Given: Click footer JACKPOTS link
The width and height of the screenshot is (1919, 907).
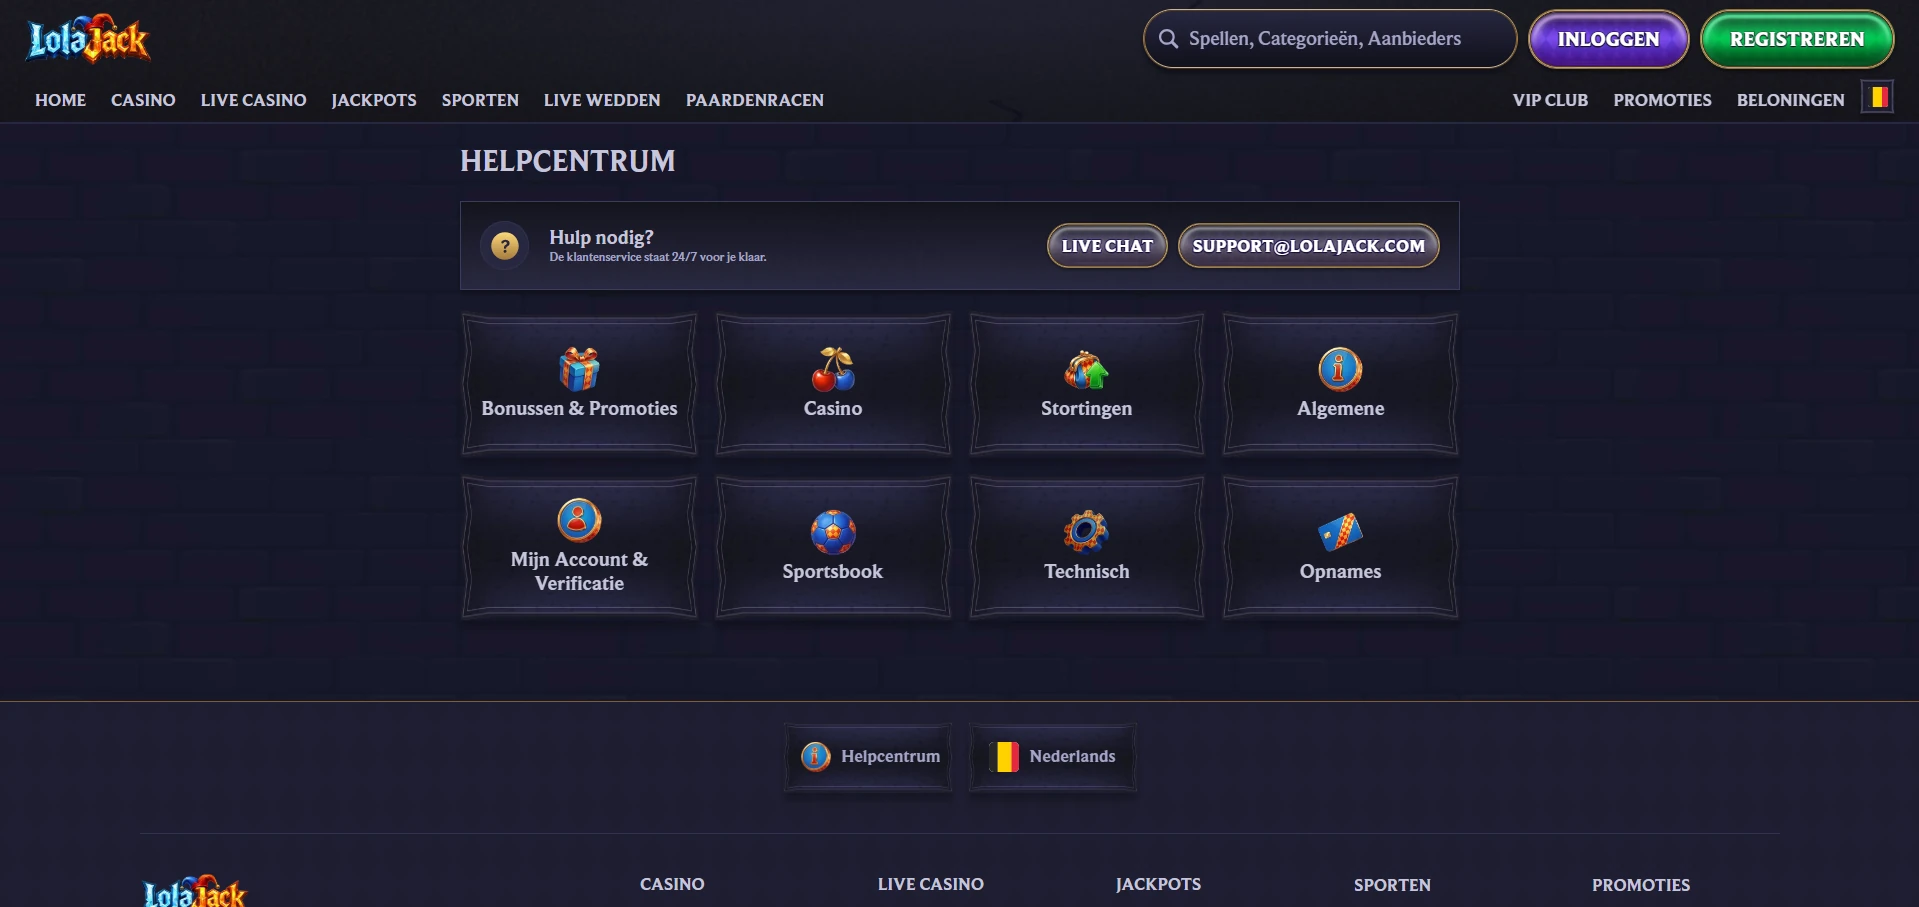Looking at the screenshot, I should click(x=1158, y=884).
